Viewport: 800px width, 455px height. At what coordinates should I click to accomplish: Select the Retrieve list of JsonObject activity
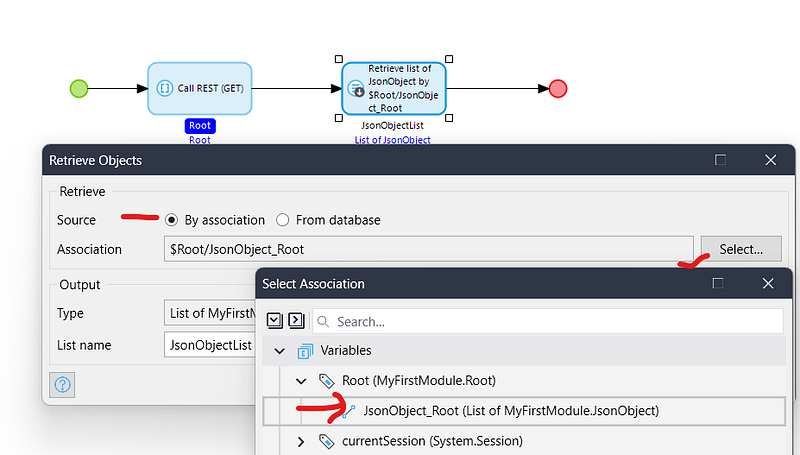[394, 89]
